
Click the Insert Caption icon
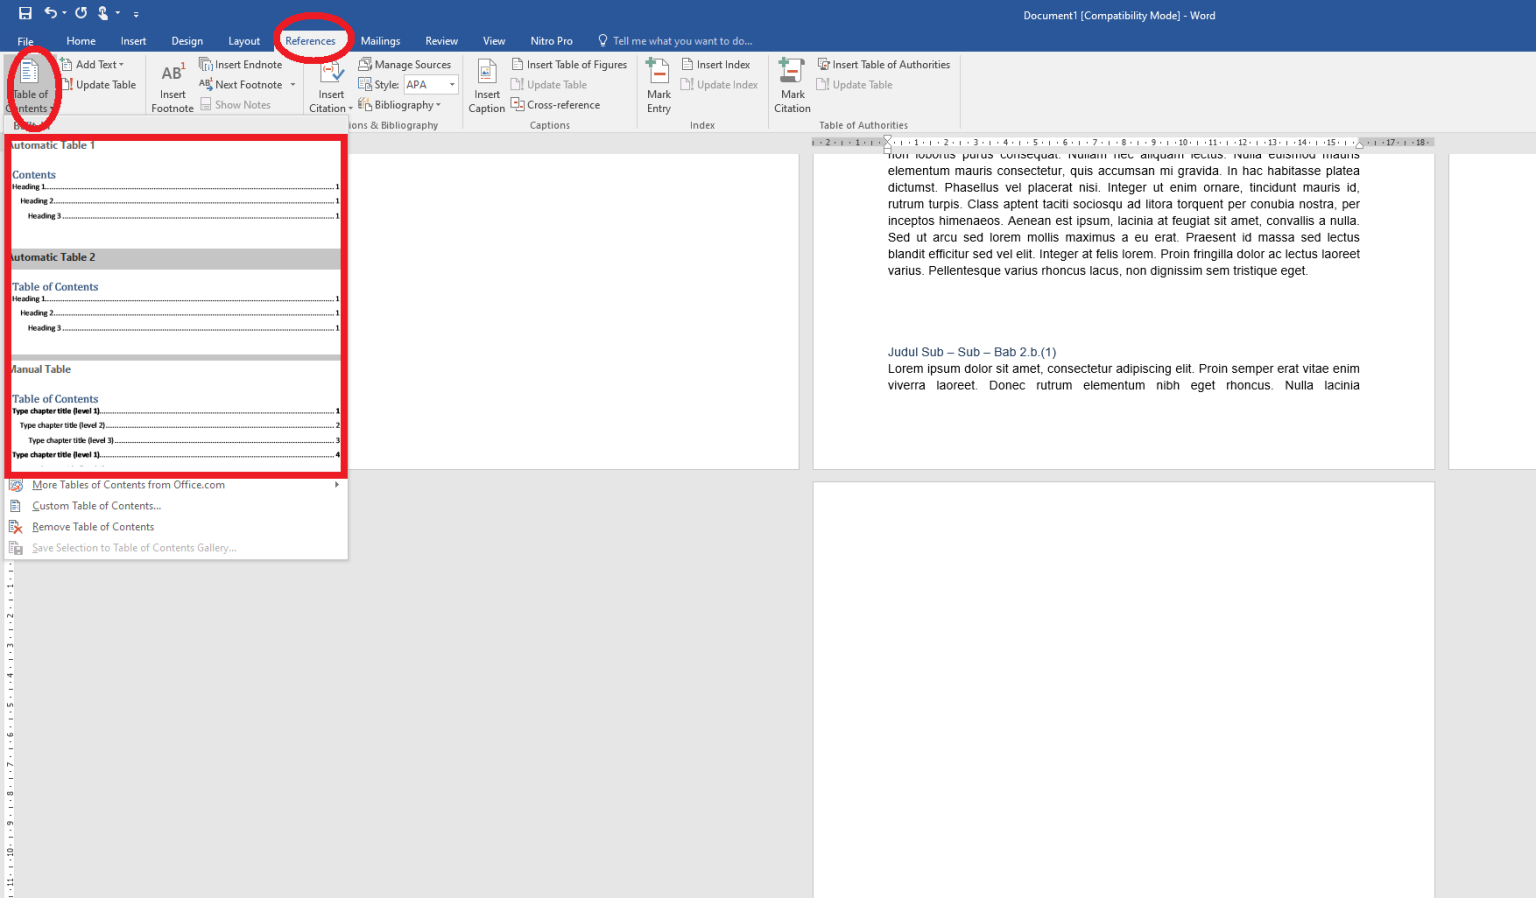point(487,74)
